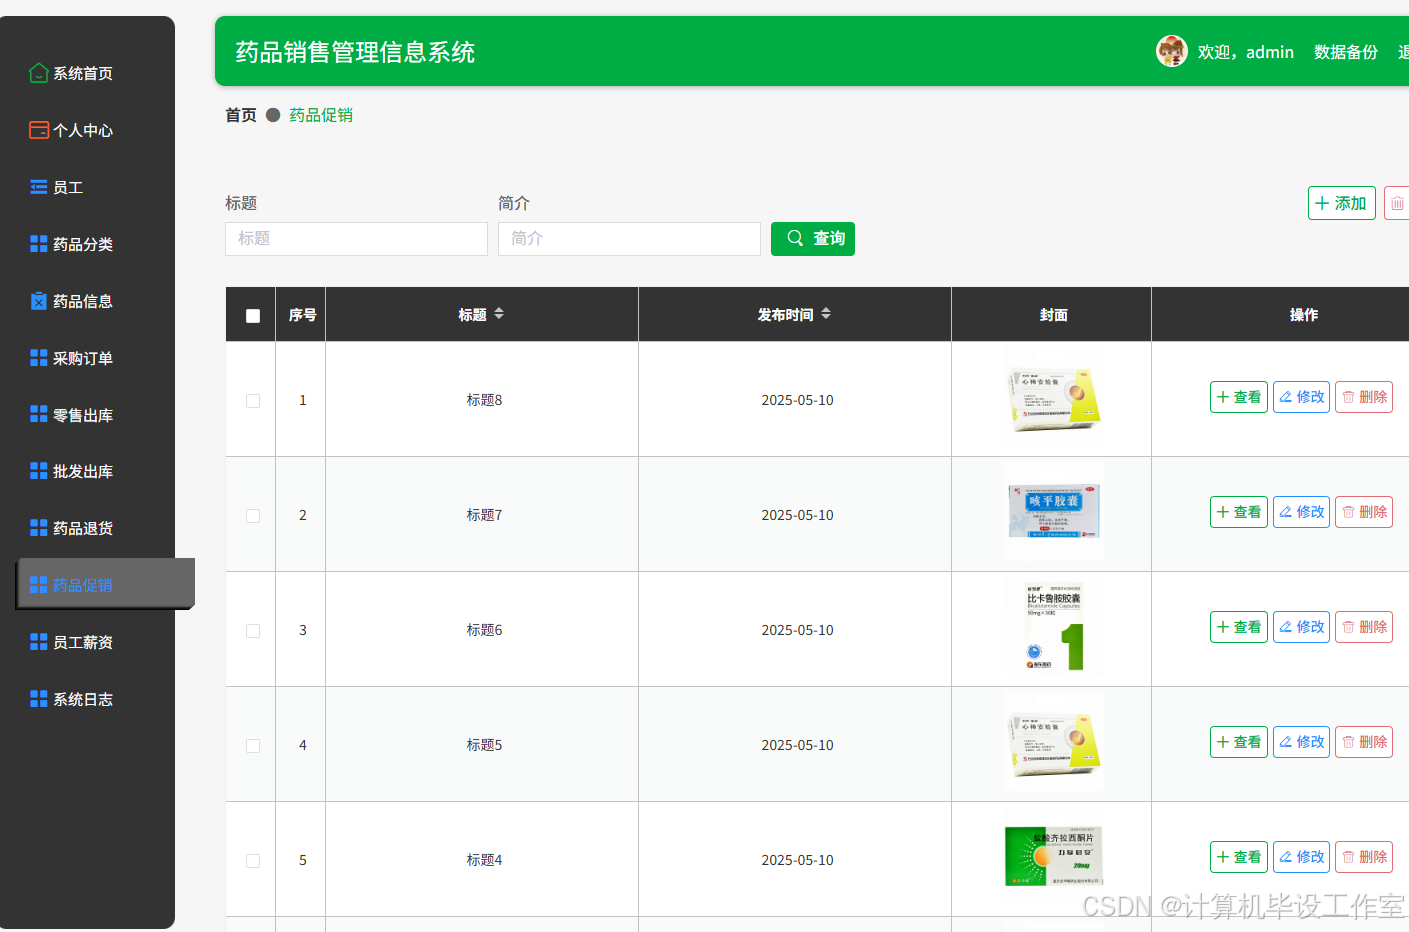Focus the 标题 search input field
The height and width of the screenshot is (932, 1409).
pyautogui.click(x=356, y=239)
